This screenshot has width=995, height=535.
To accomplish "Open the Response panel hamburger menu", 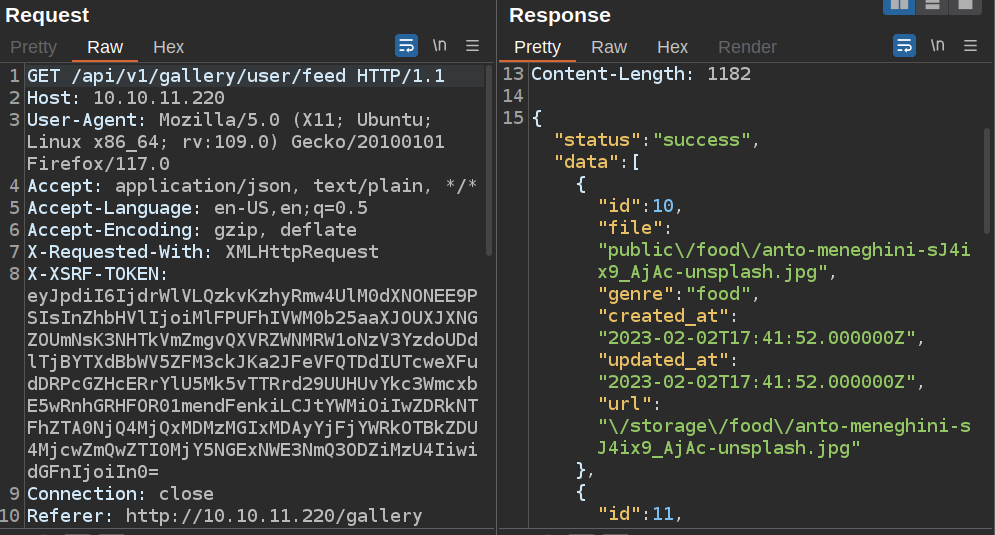I will click(970, 46).
